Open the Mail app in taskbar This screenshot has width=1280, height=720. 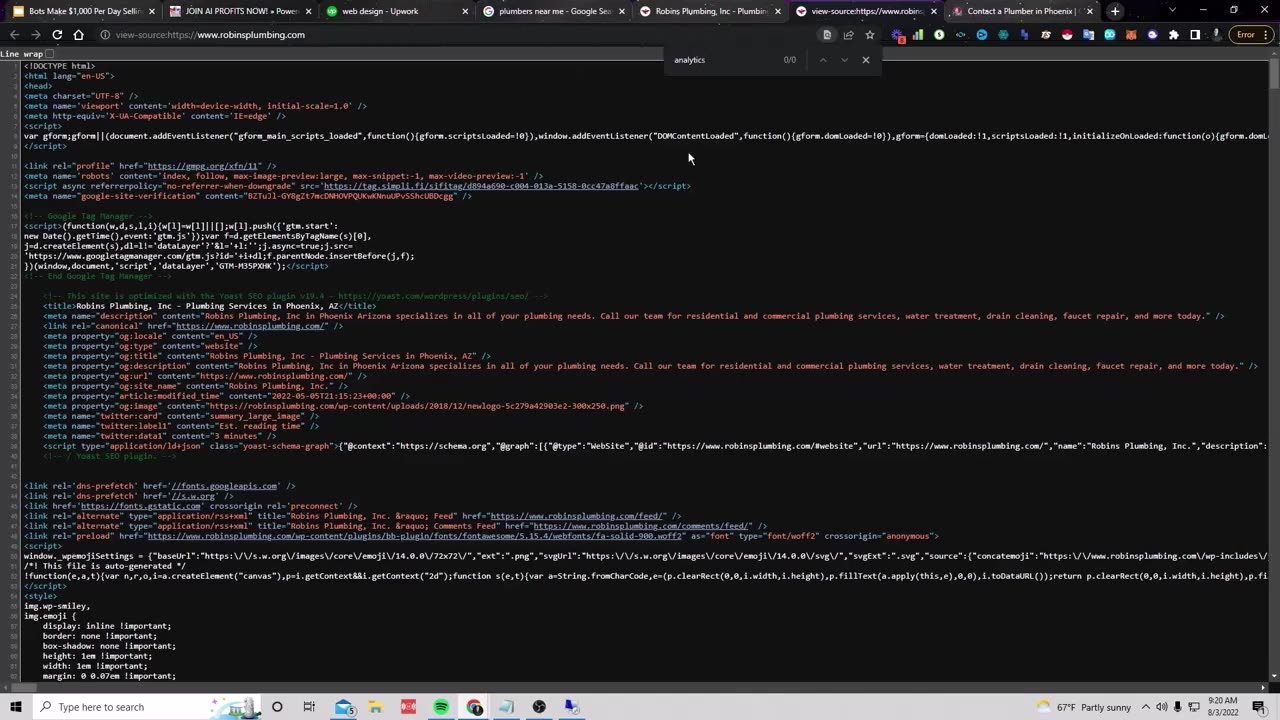pyautogui.click(x=344, y=707)
